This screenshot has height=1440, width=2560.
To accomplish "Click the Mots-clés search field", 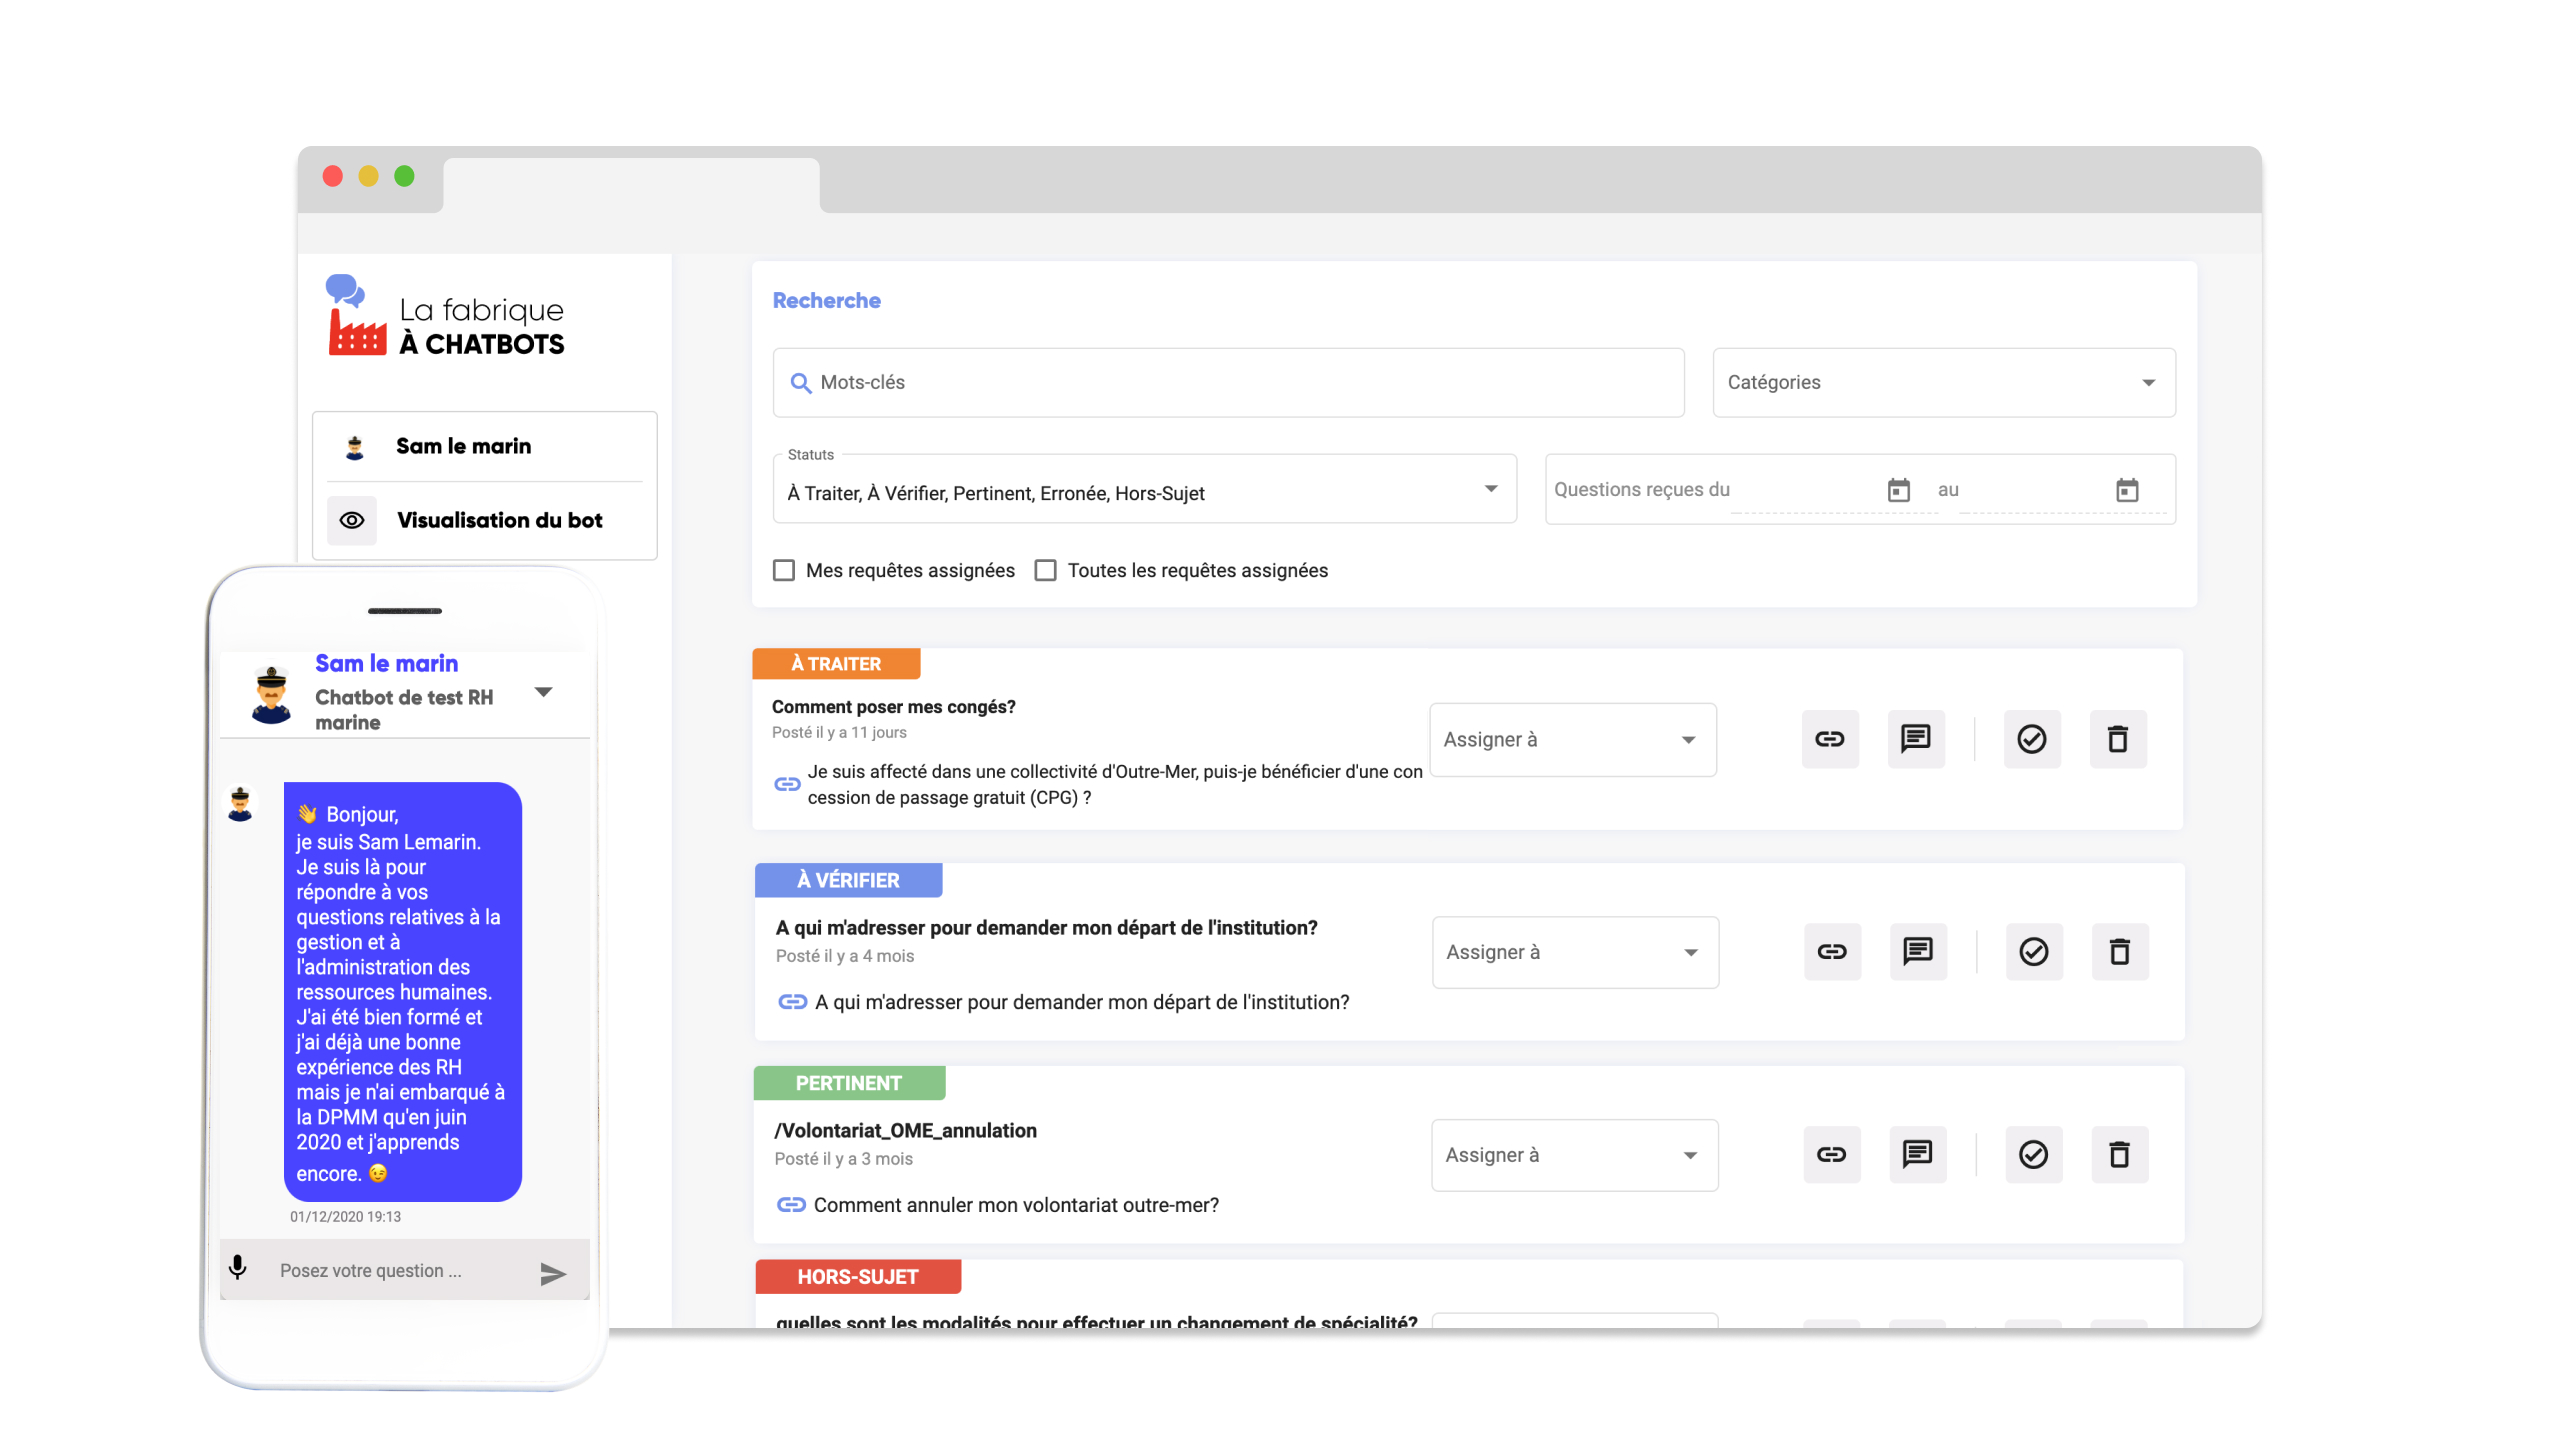I will point(1228,382).
